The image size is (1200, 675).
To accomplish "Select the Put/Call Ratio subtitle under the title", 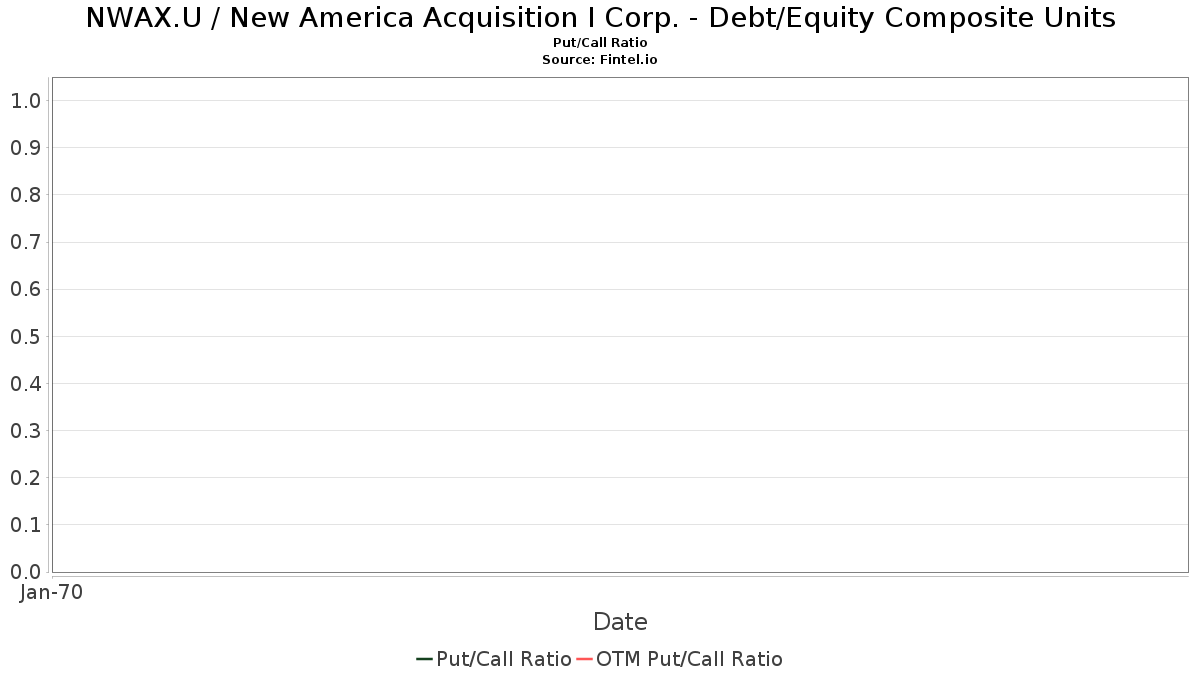I will (x=600, y=43).
